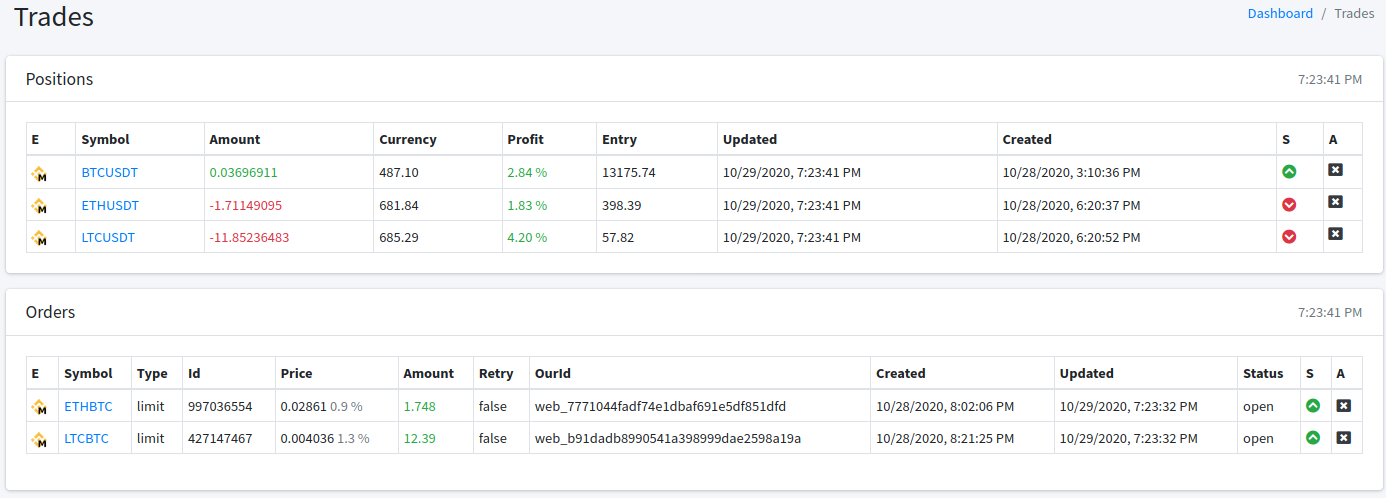Click exchange icon in LTCUSDT position row
1386x498 pixels.
tap(39, 238)
